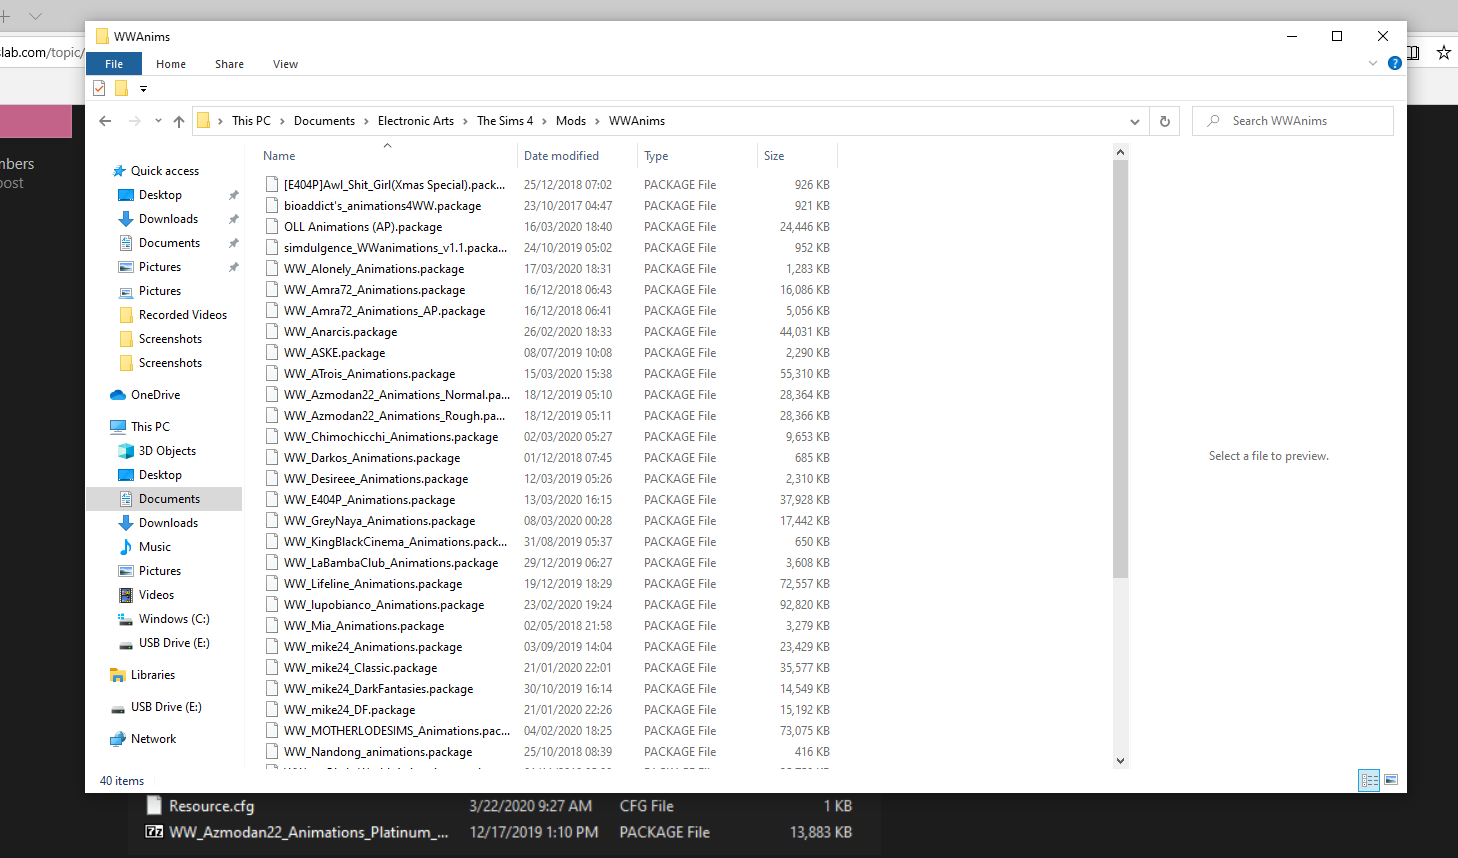
Task: Open 3D Objects in the navigation pane
Action: [167, 451]
